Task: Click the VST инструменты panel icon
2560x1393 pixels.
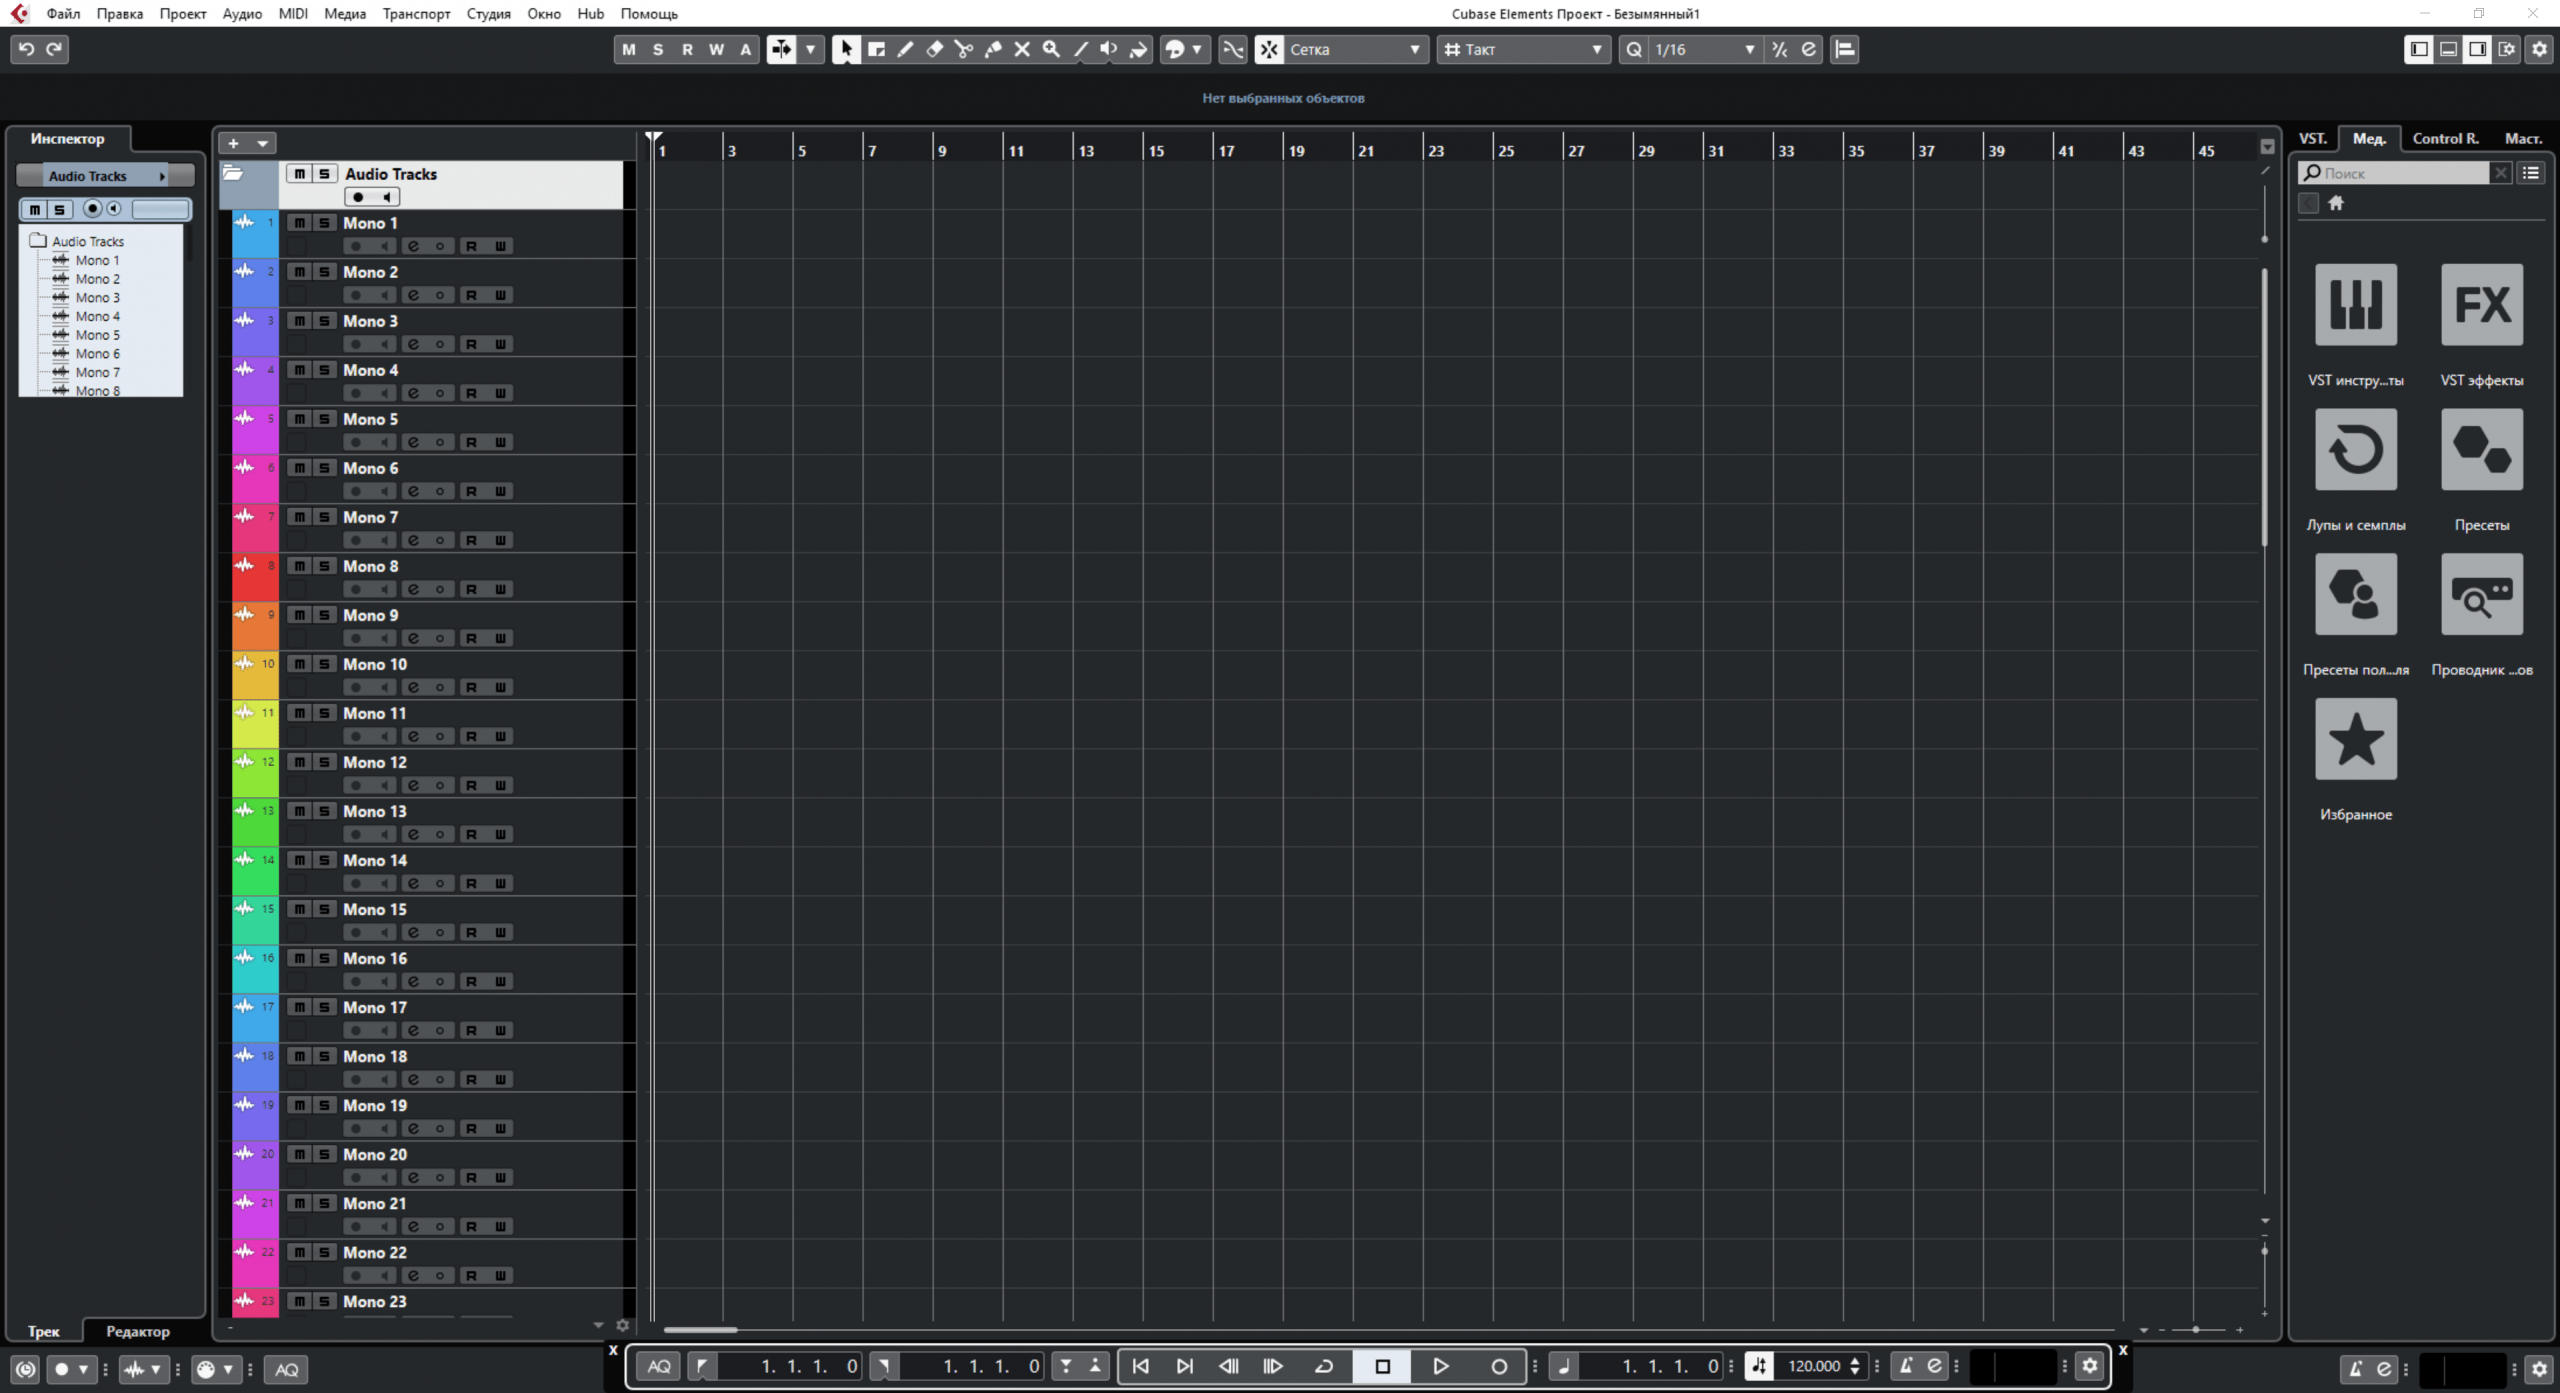Action: 2354,305
